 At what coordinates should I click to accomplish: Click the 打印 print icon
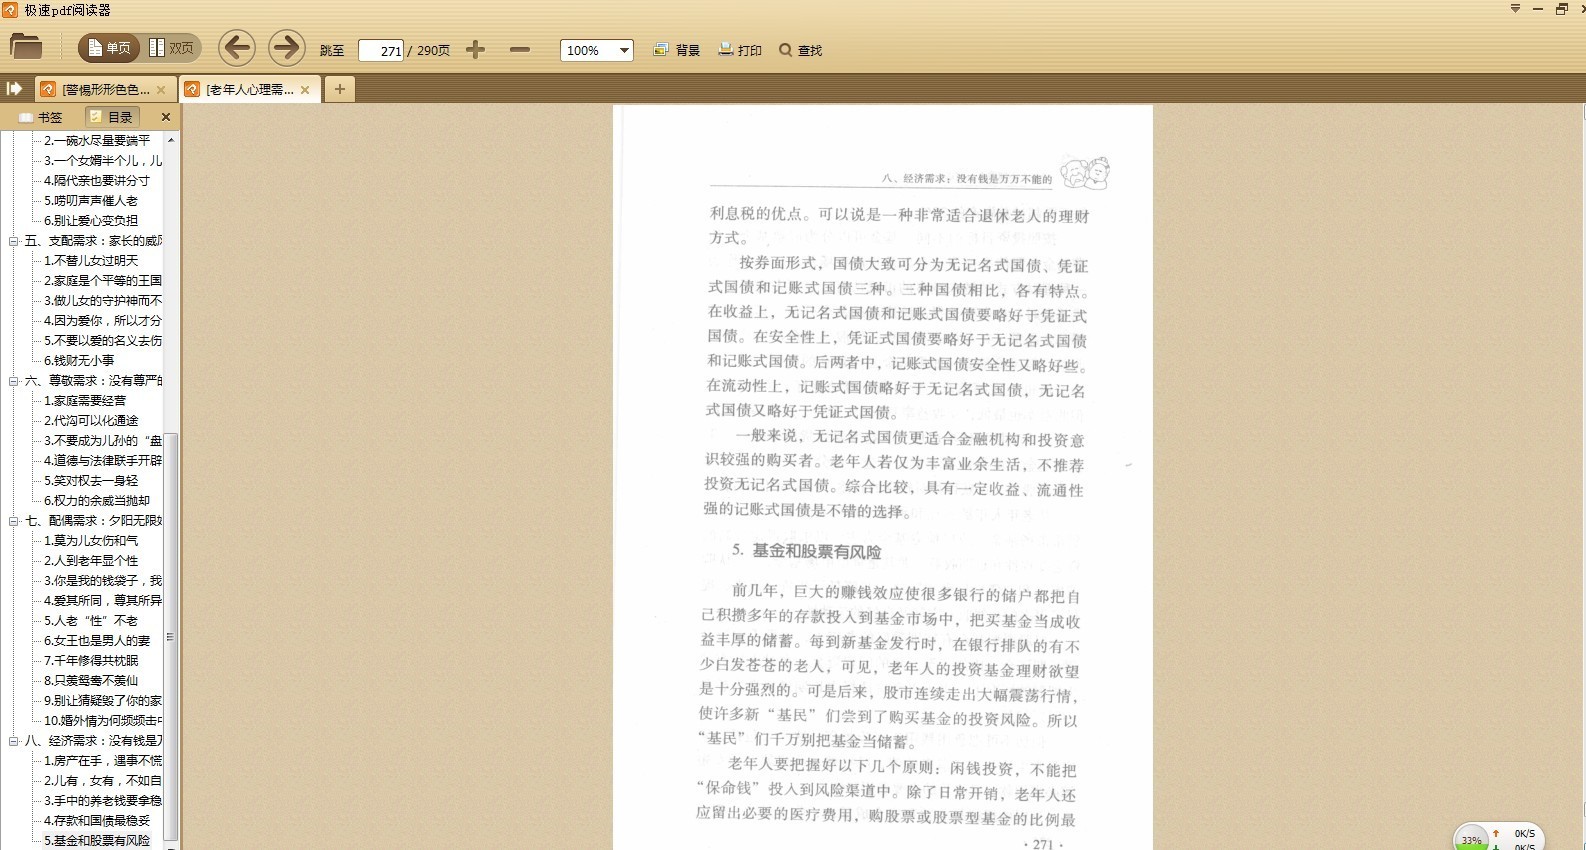point(740,50)
